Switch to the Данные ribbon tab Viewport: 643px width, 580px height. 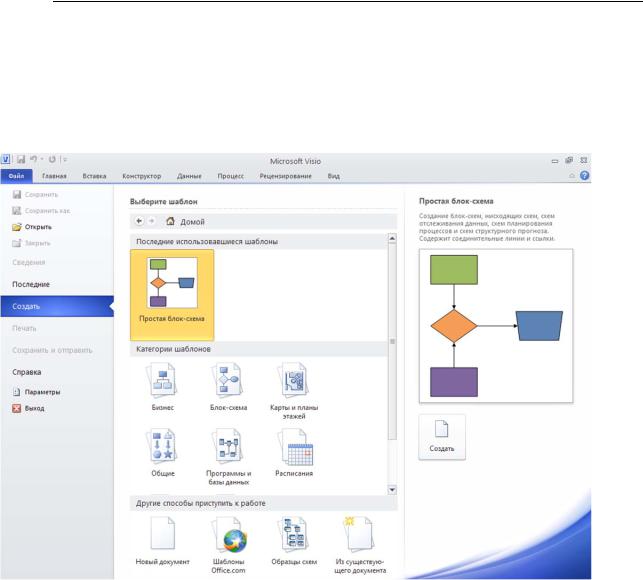pos(189,176)
